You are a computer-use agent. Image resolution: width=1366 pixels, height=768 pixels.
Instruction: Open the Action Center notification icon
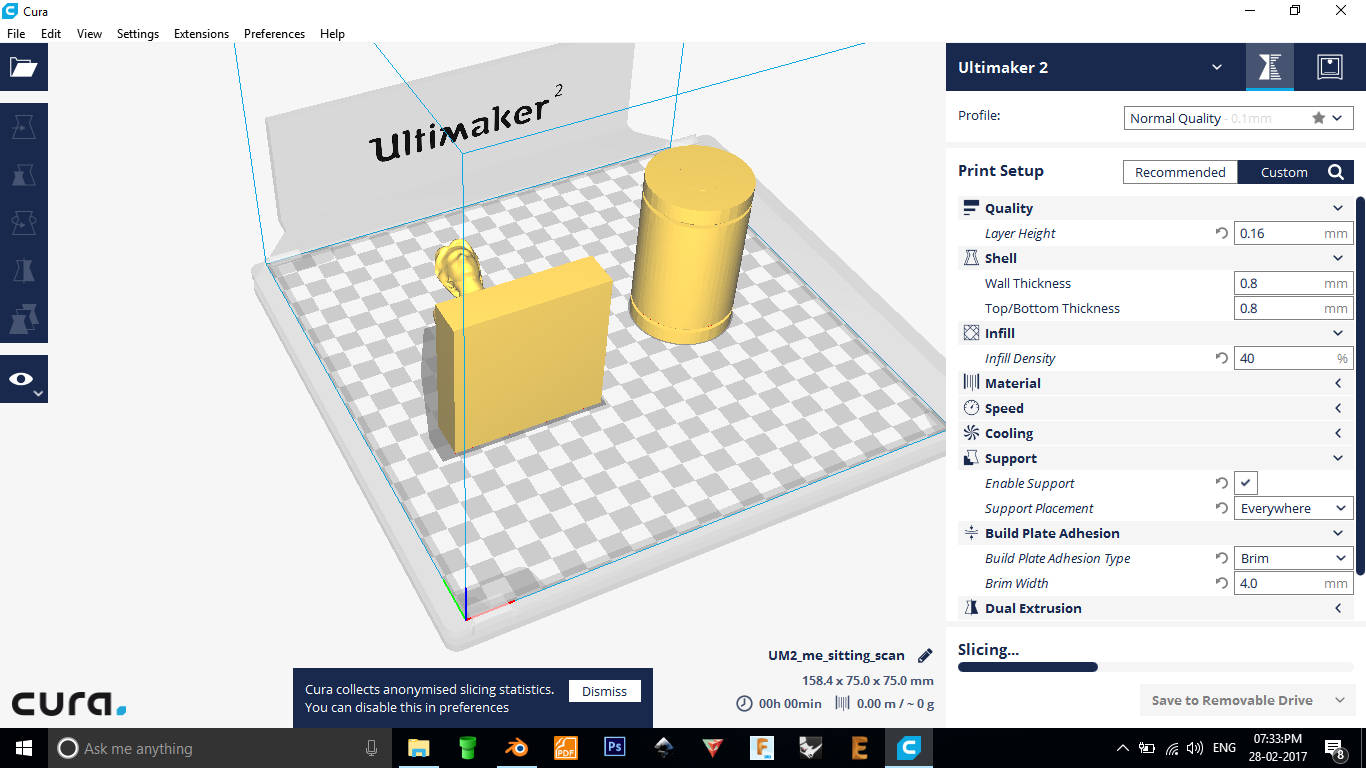click(1334, 748)
